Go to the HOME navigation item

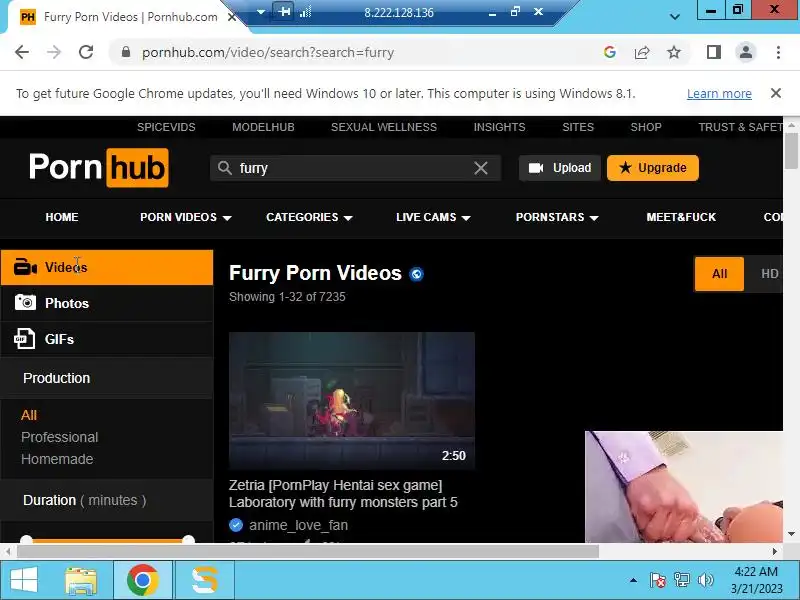click(x=62, y=217)
